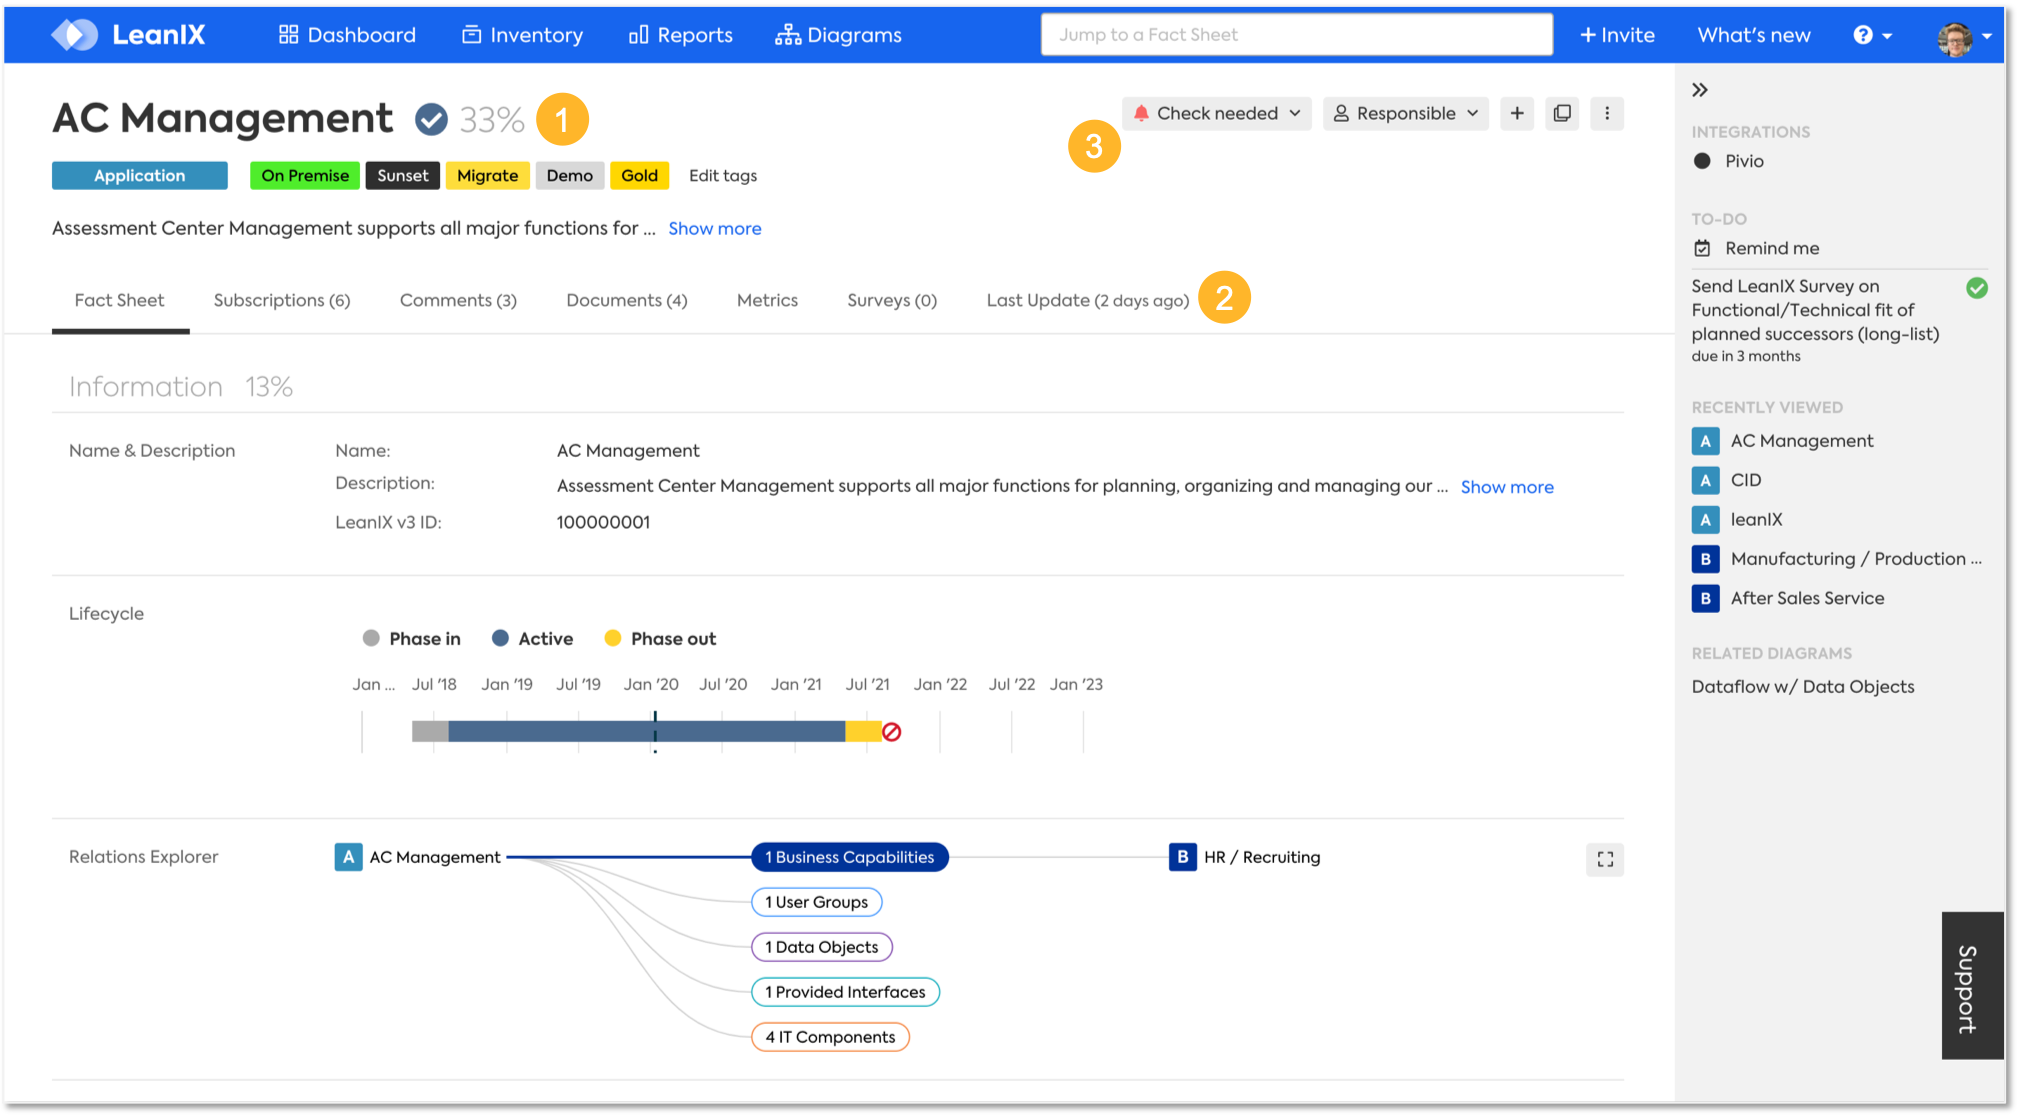The height and width of the screenshot is (1116, 2018).
Task: Expand the Responsible dropdown
Action: click(1405, 114)
